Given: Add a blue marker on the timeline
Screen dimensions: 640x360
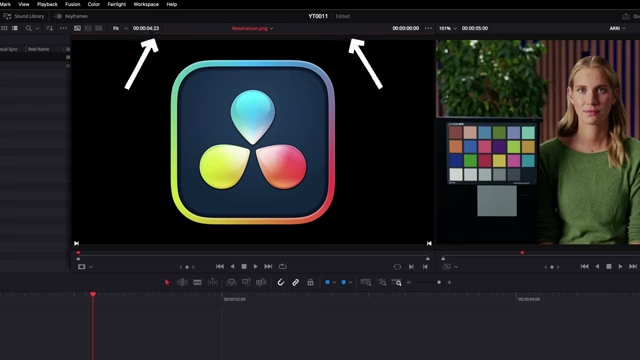Looking at the screenshot, I should point(343,282).
